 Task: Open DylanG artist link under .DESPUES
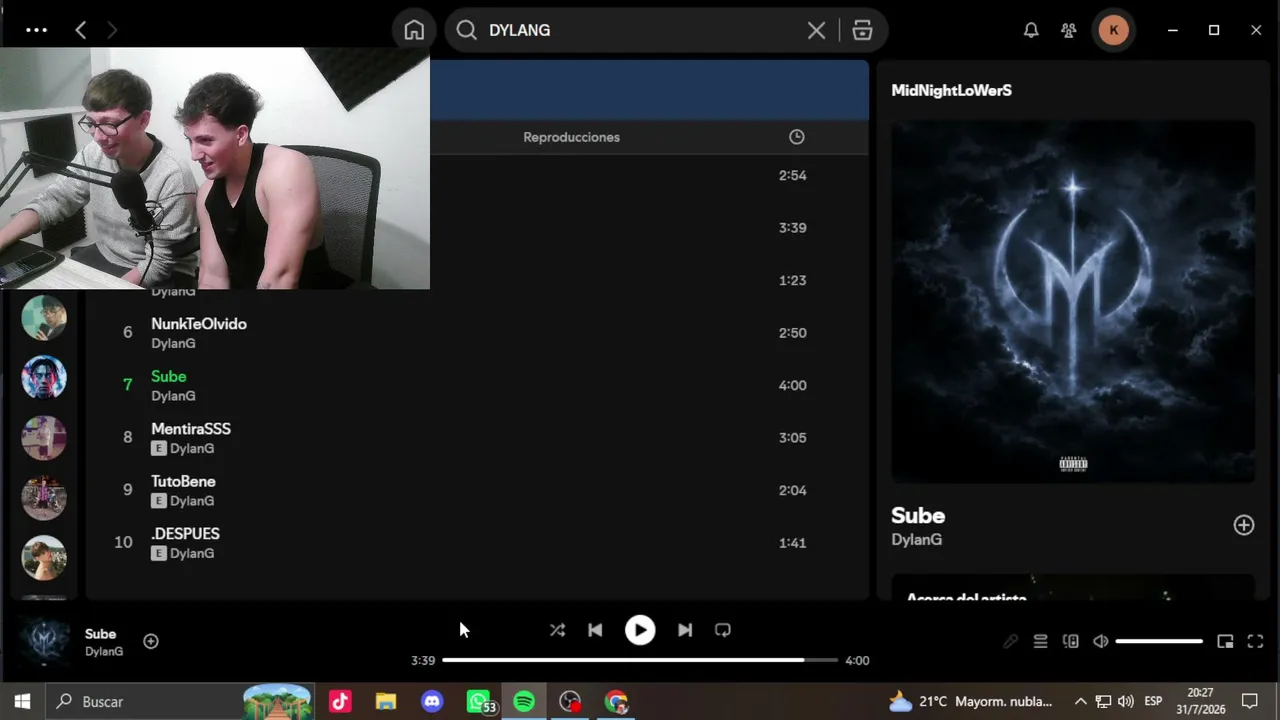coord(192,553)
